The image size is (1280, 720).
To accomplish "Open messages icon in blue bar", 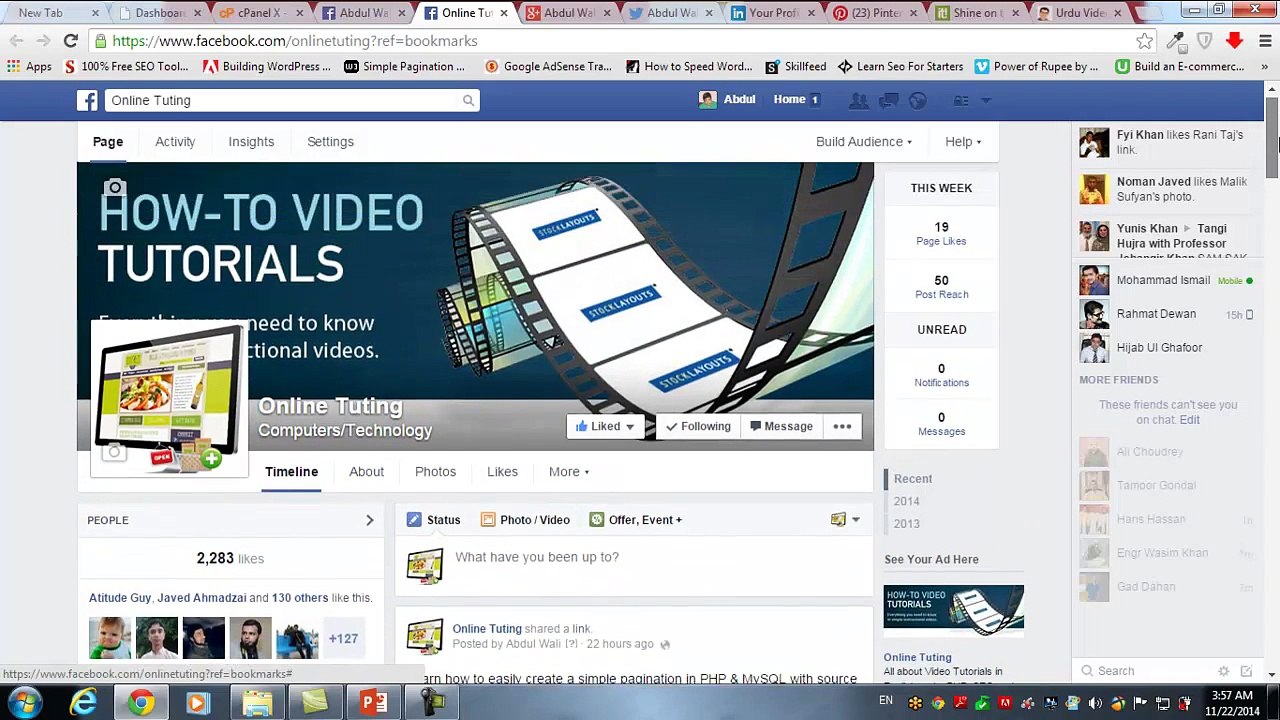I will tap(888, 100).
